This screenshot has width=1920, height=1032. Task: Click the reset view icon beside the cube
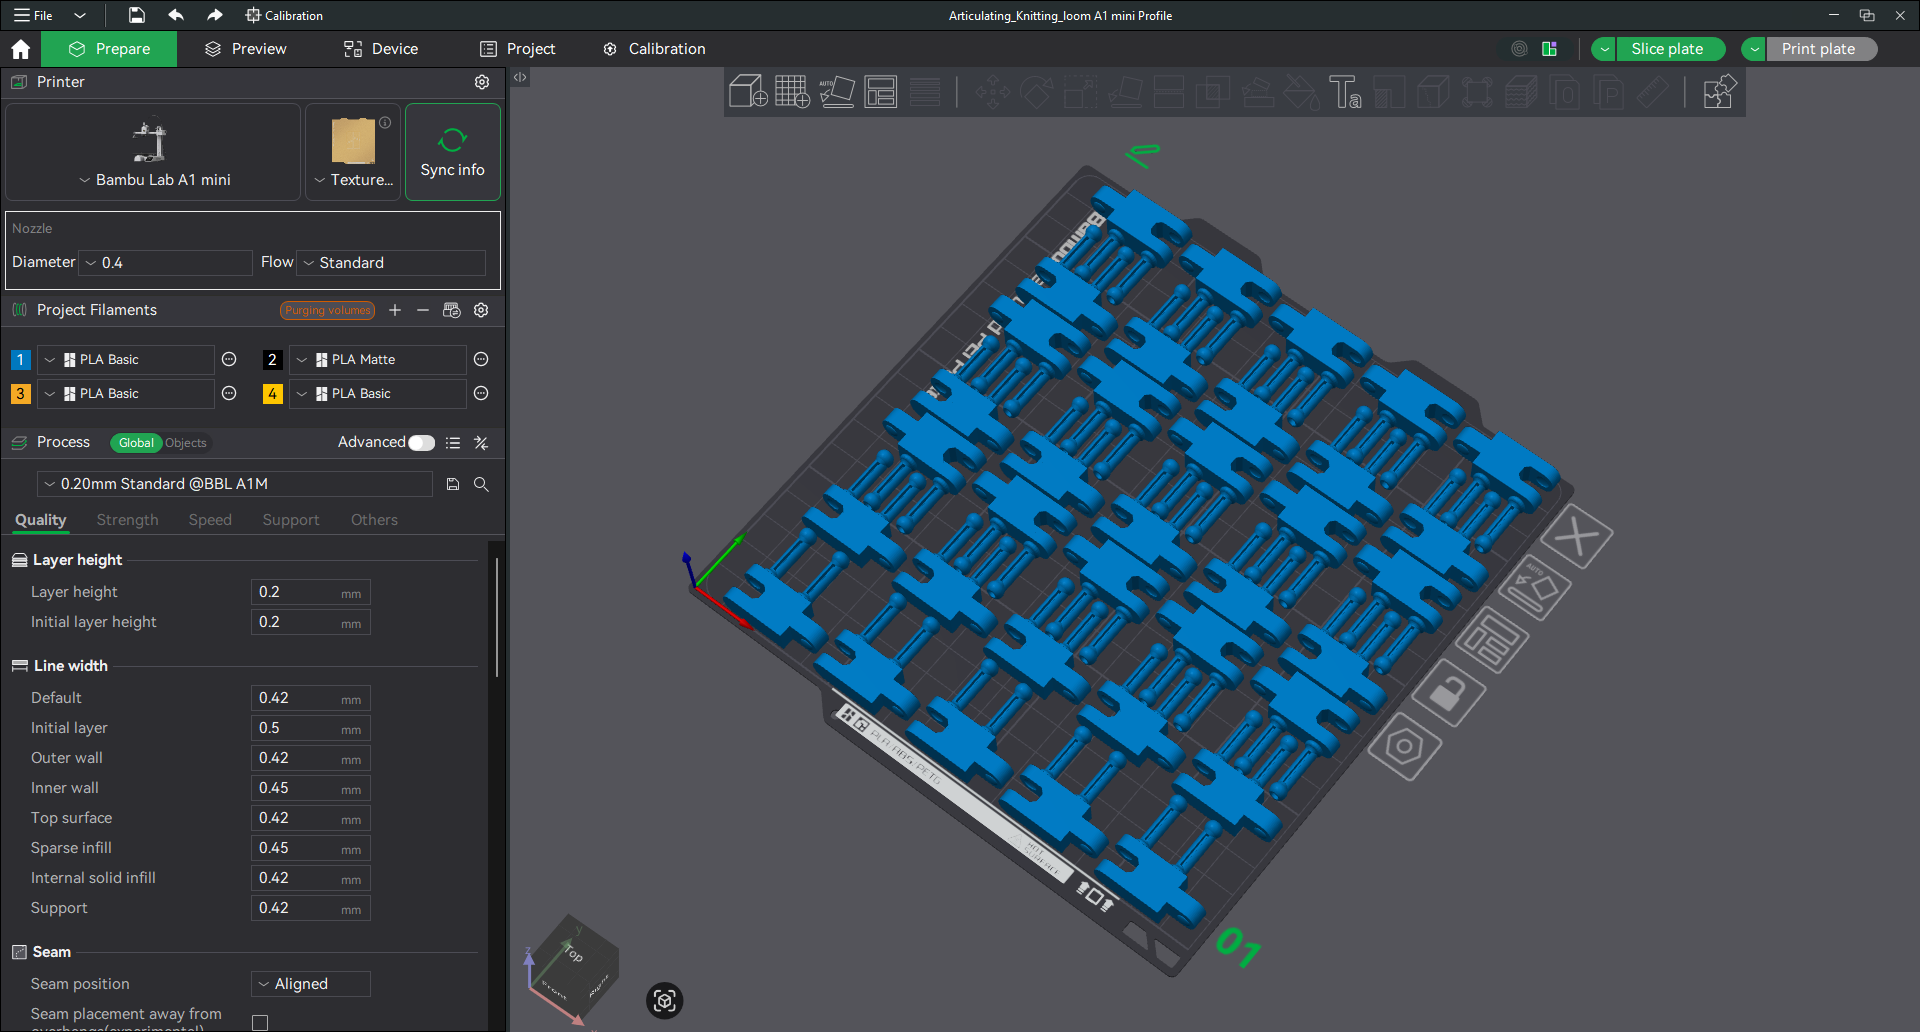(665, 1001)
